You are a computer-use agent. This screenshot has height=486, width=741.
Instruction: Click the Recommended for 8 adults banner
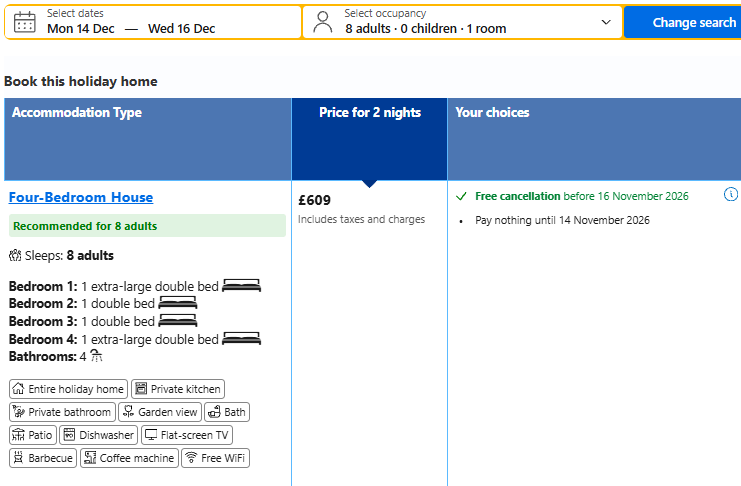click(x=147, y=226)
